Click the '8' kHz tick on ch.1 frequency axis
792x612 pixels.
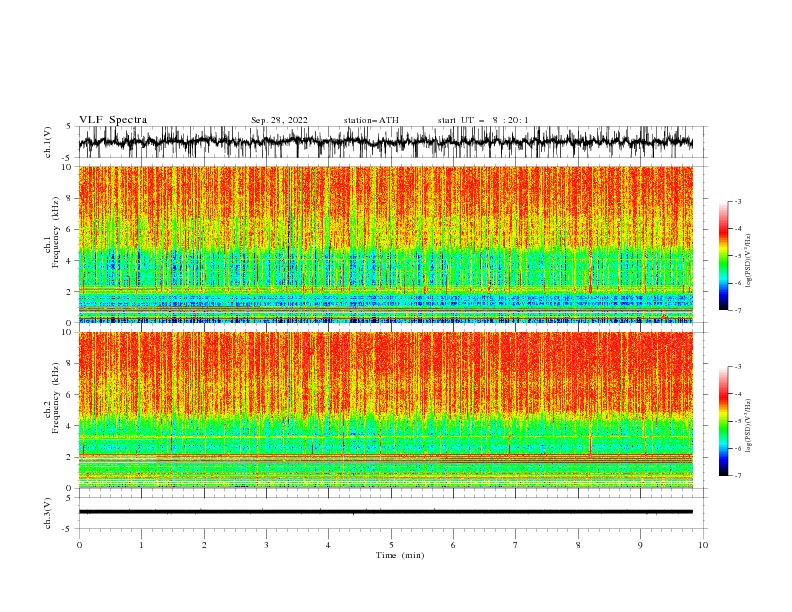70,198
